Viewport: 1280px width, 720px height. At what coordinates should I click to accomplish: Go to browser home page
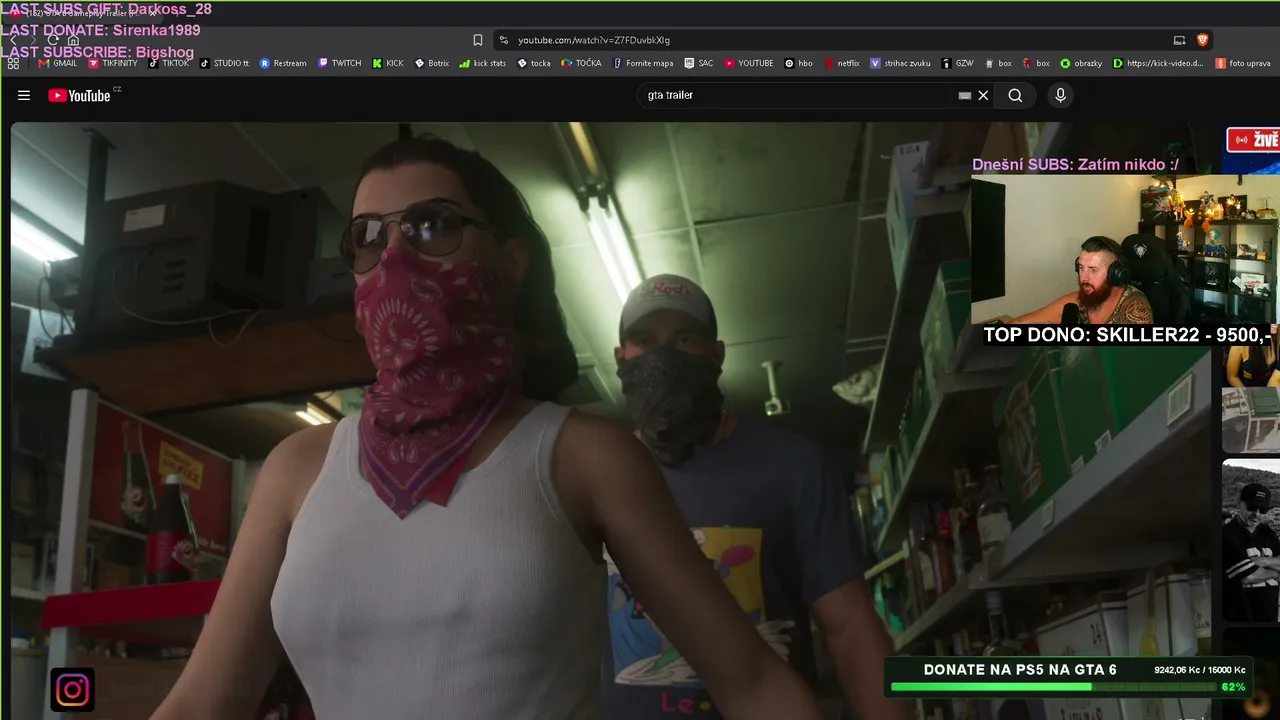(73, 40)
